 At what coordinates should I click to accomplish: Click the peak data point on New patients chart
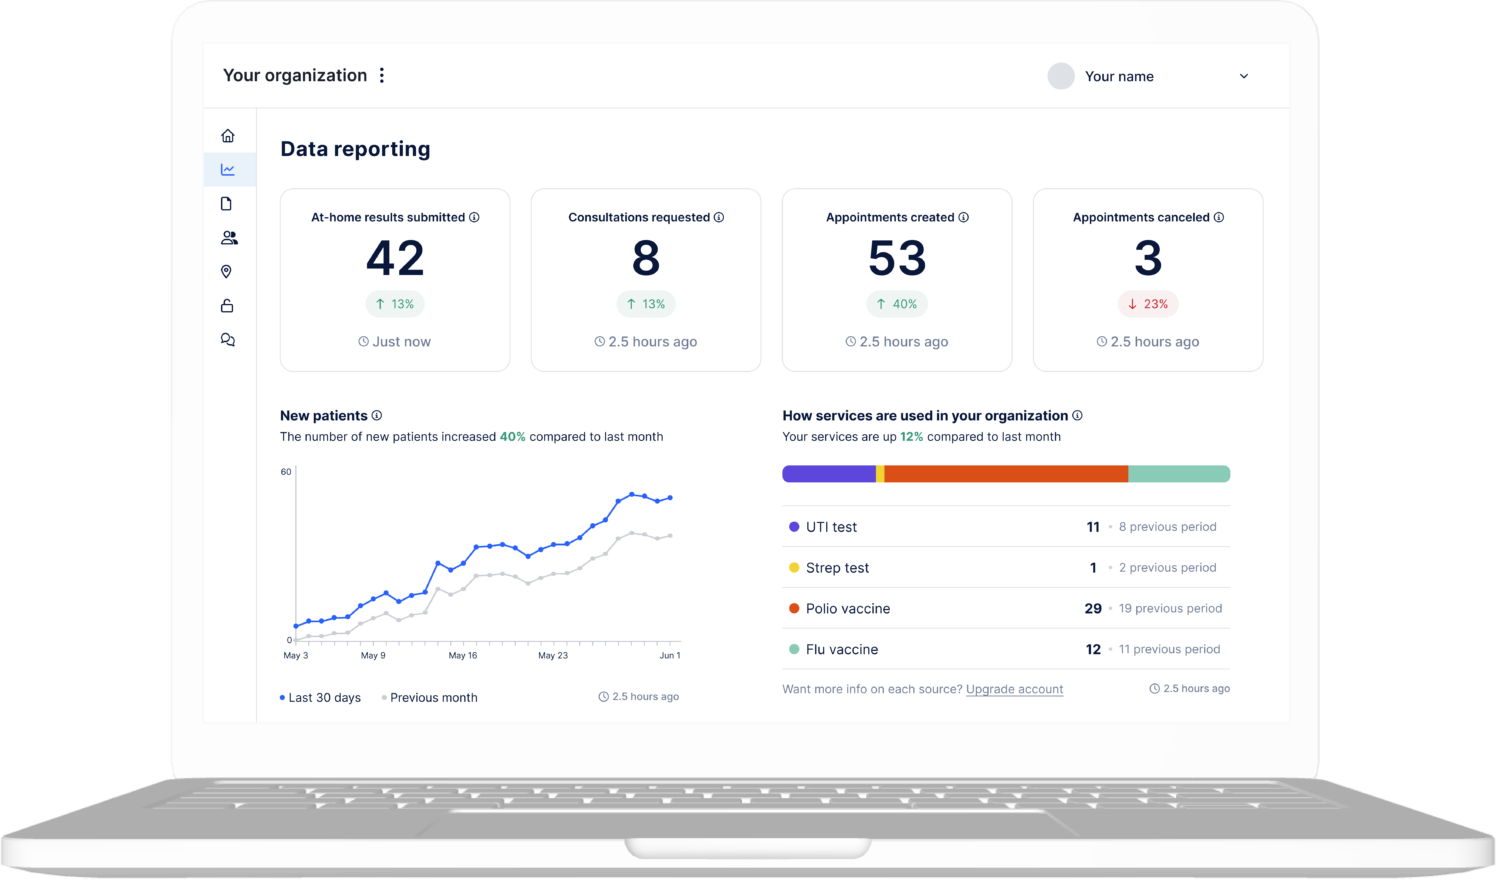(633, 493)
